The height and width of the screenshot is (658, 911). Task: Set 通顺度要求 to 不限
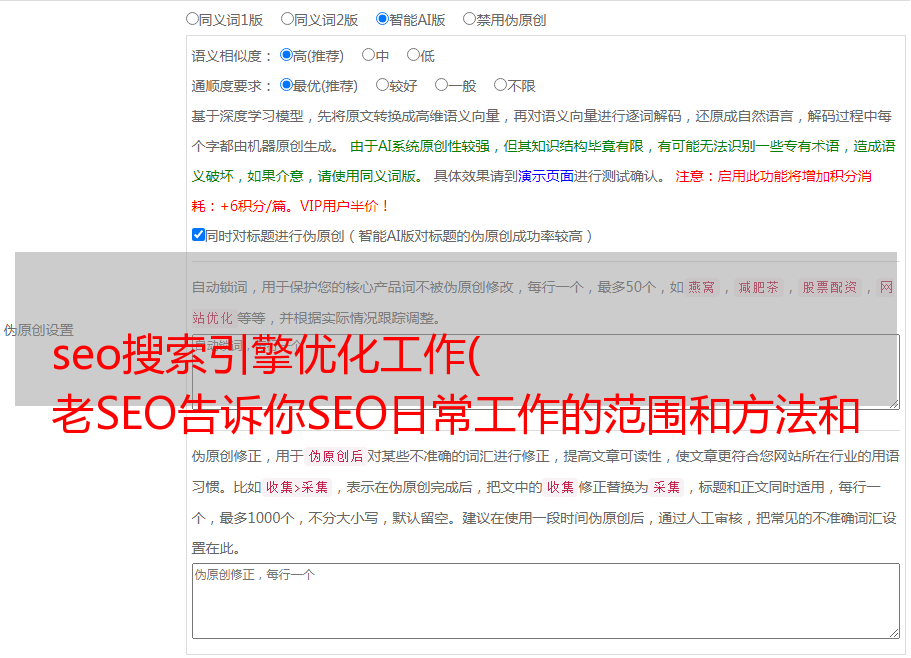500,85
